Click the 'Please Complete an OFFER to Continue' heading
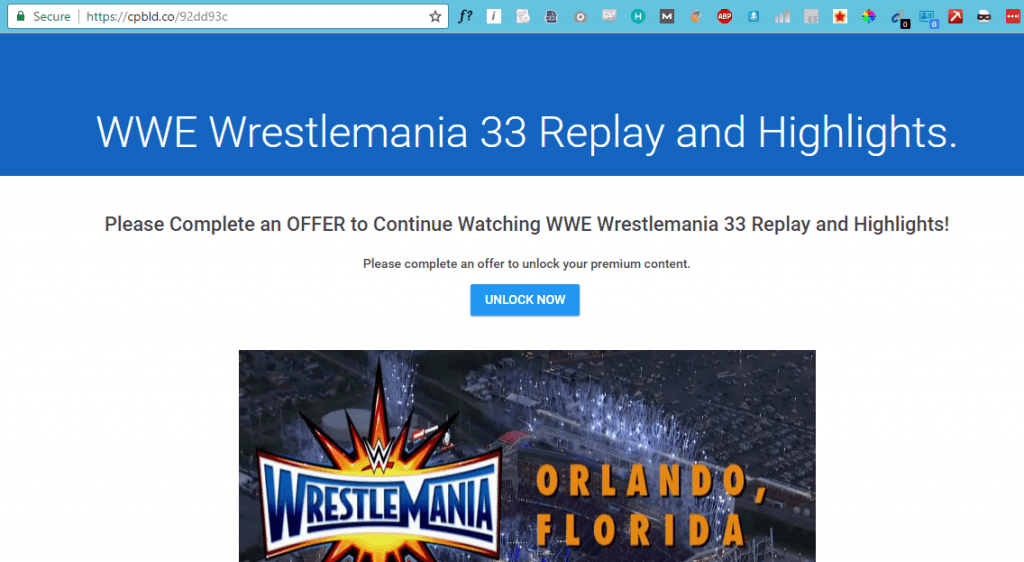 coord(526,225)
